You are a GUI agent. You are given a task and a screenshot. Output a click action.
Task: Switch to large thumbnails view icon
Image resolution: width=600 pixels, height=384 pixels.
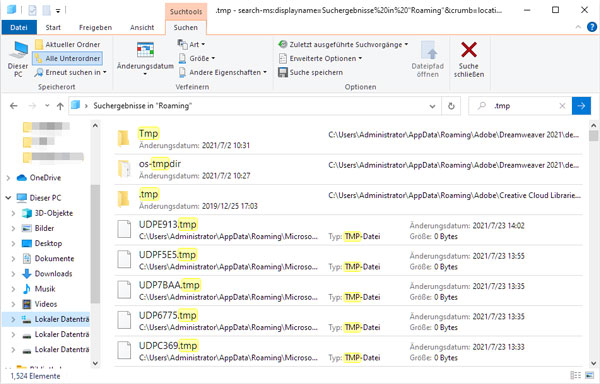tap(590, 375)
